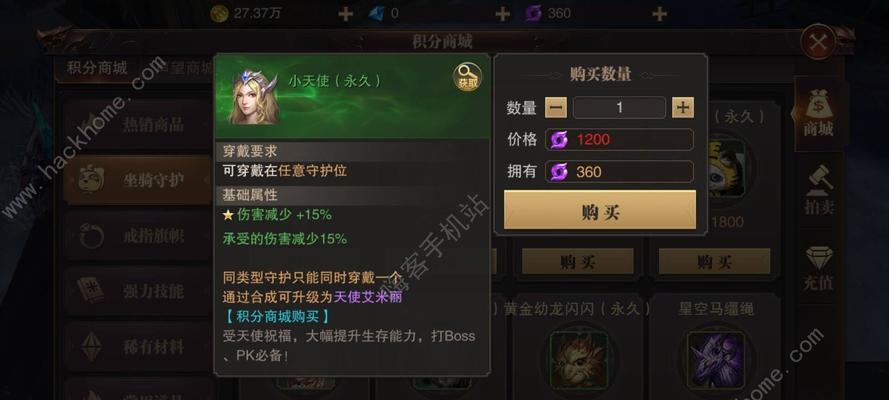
Task: Open the 充值 diamond icon
Action: [x=819, y=267]
